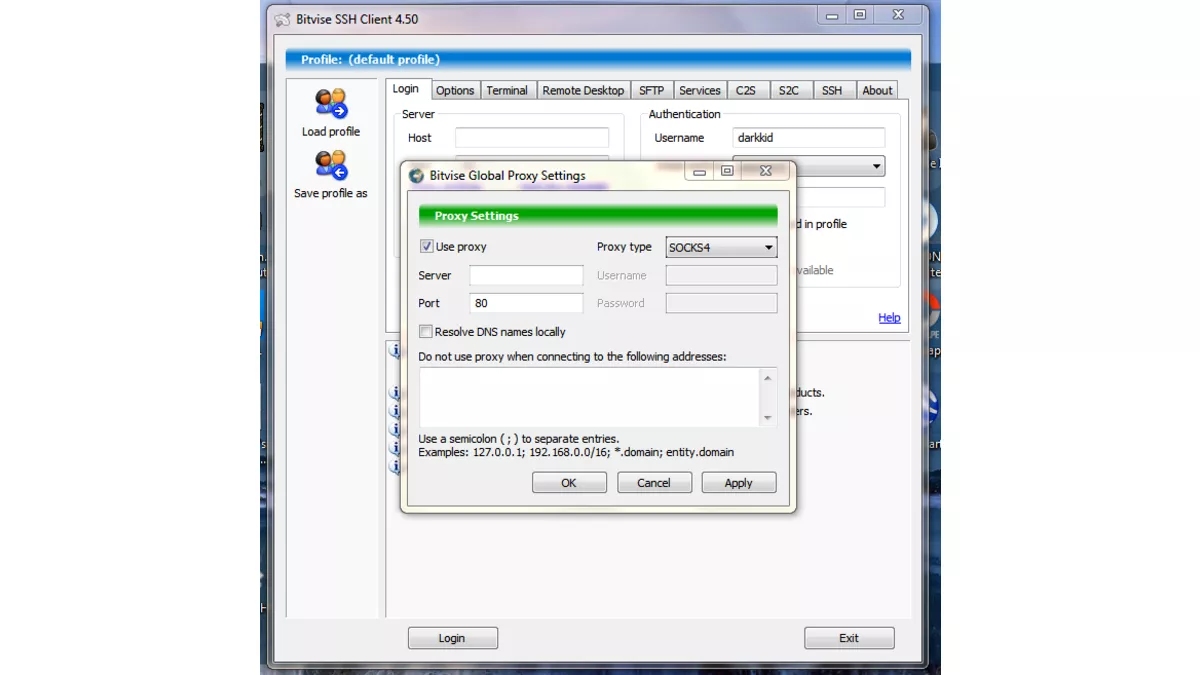
Task: Enable Resolve DNS names locally
Action: (426, 331)
